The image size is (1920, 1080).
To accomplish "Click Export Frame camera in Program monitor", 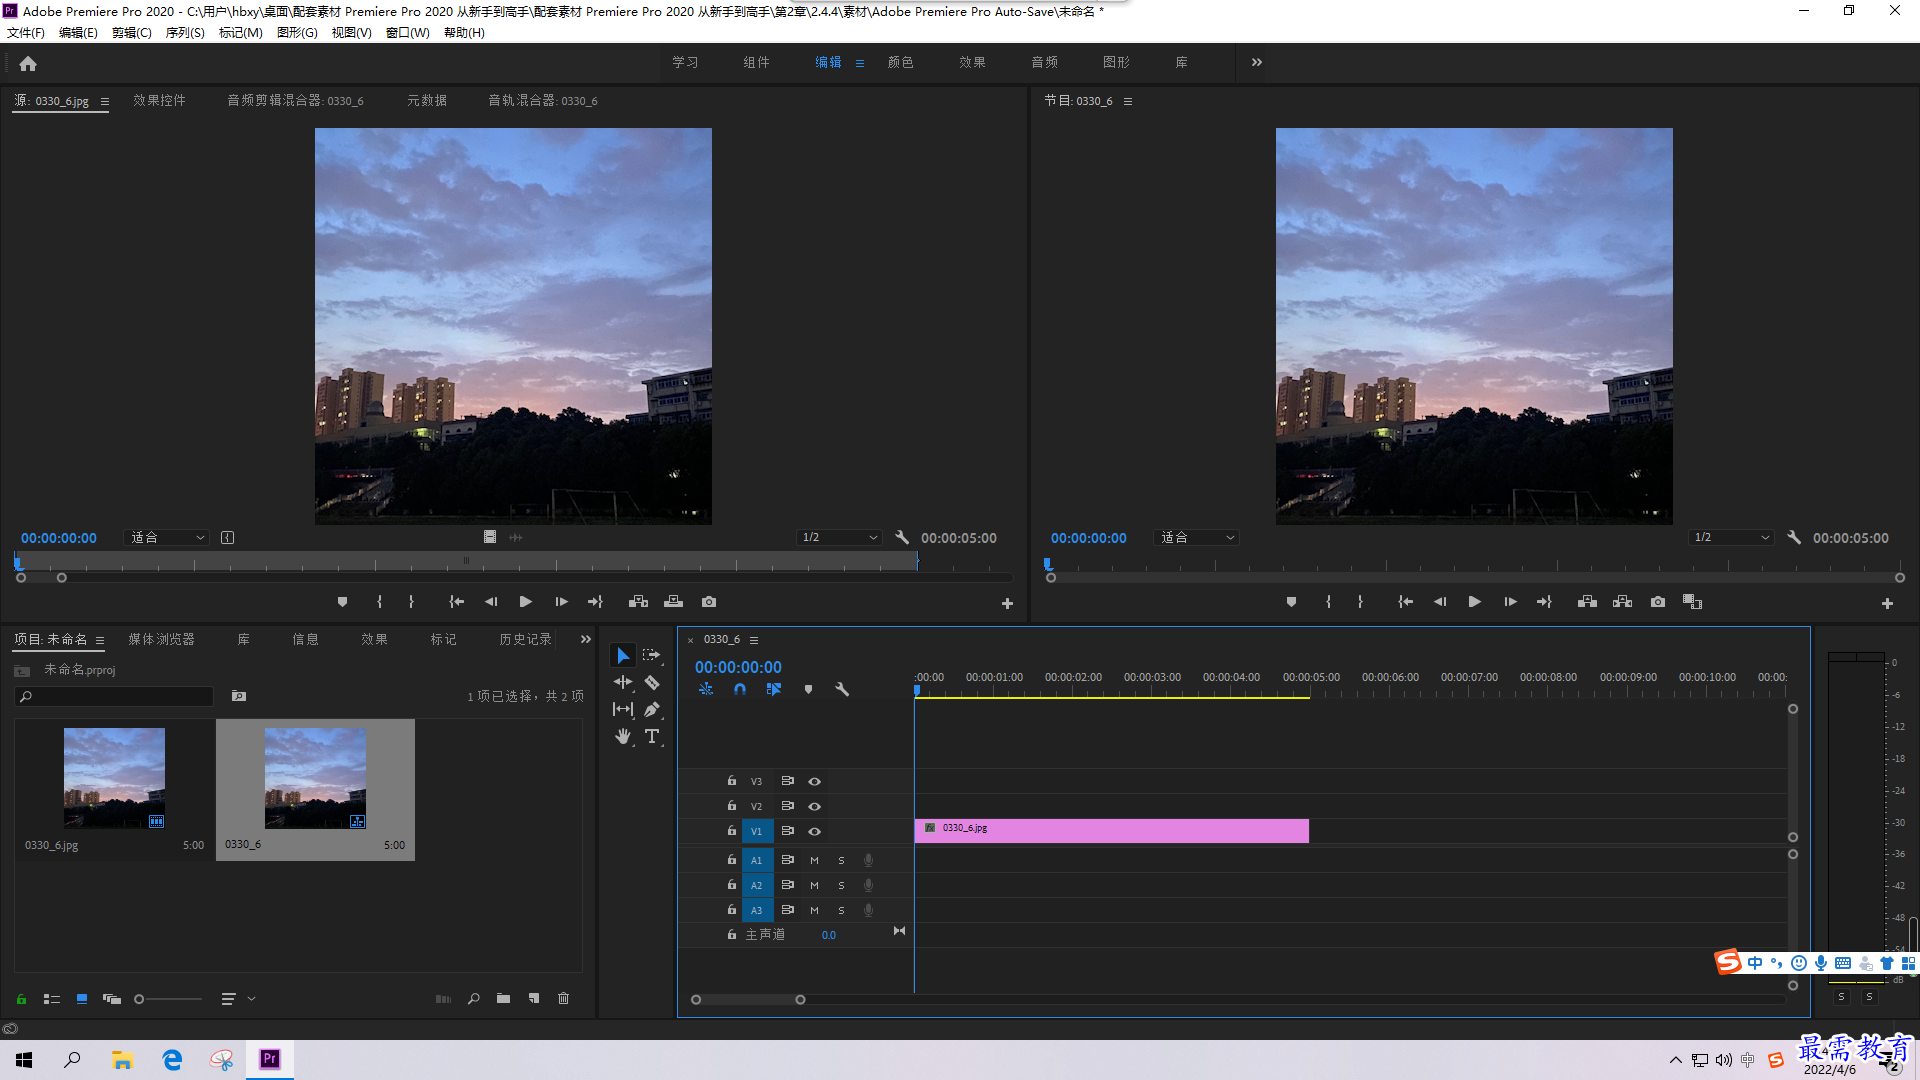I will click(1658, 602).
